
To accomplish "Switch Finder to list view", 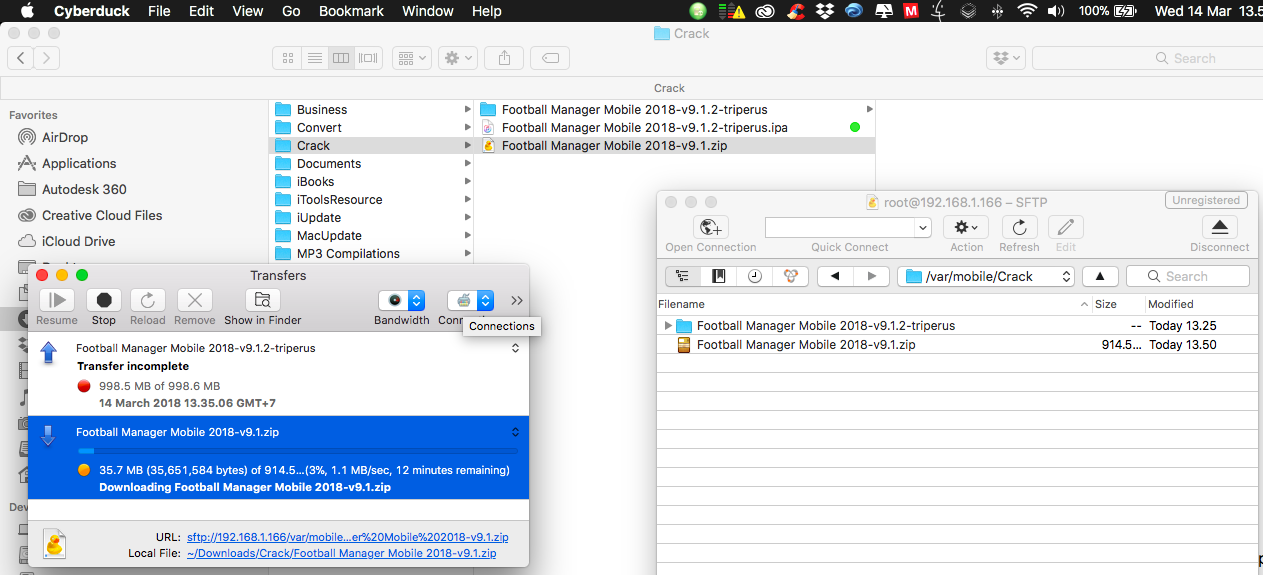I will point(314,58).
